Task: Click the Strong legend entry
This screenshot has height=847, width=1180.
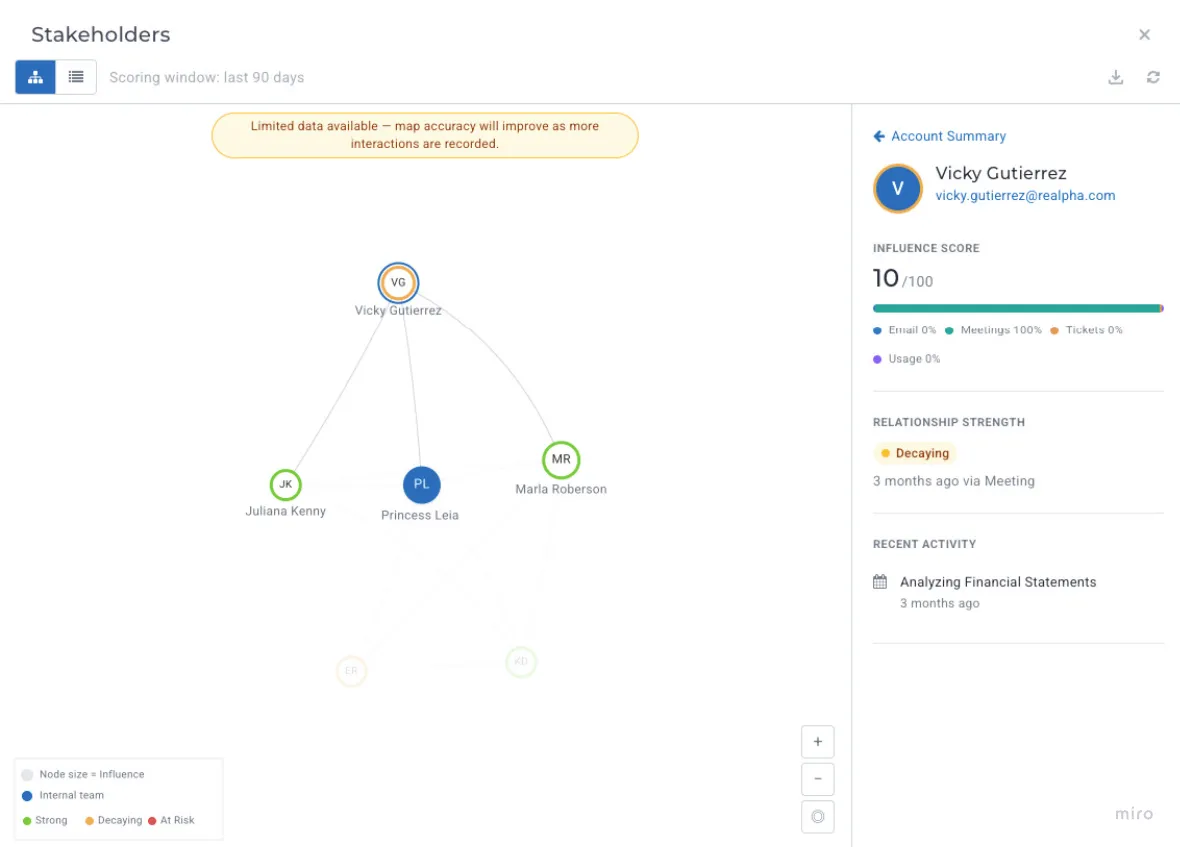Action: click(45, 820)
